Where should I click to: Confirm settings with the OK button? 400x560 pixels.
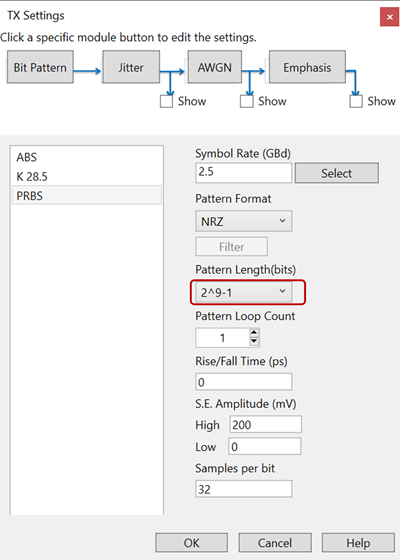click(191, 543)
